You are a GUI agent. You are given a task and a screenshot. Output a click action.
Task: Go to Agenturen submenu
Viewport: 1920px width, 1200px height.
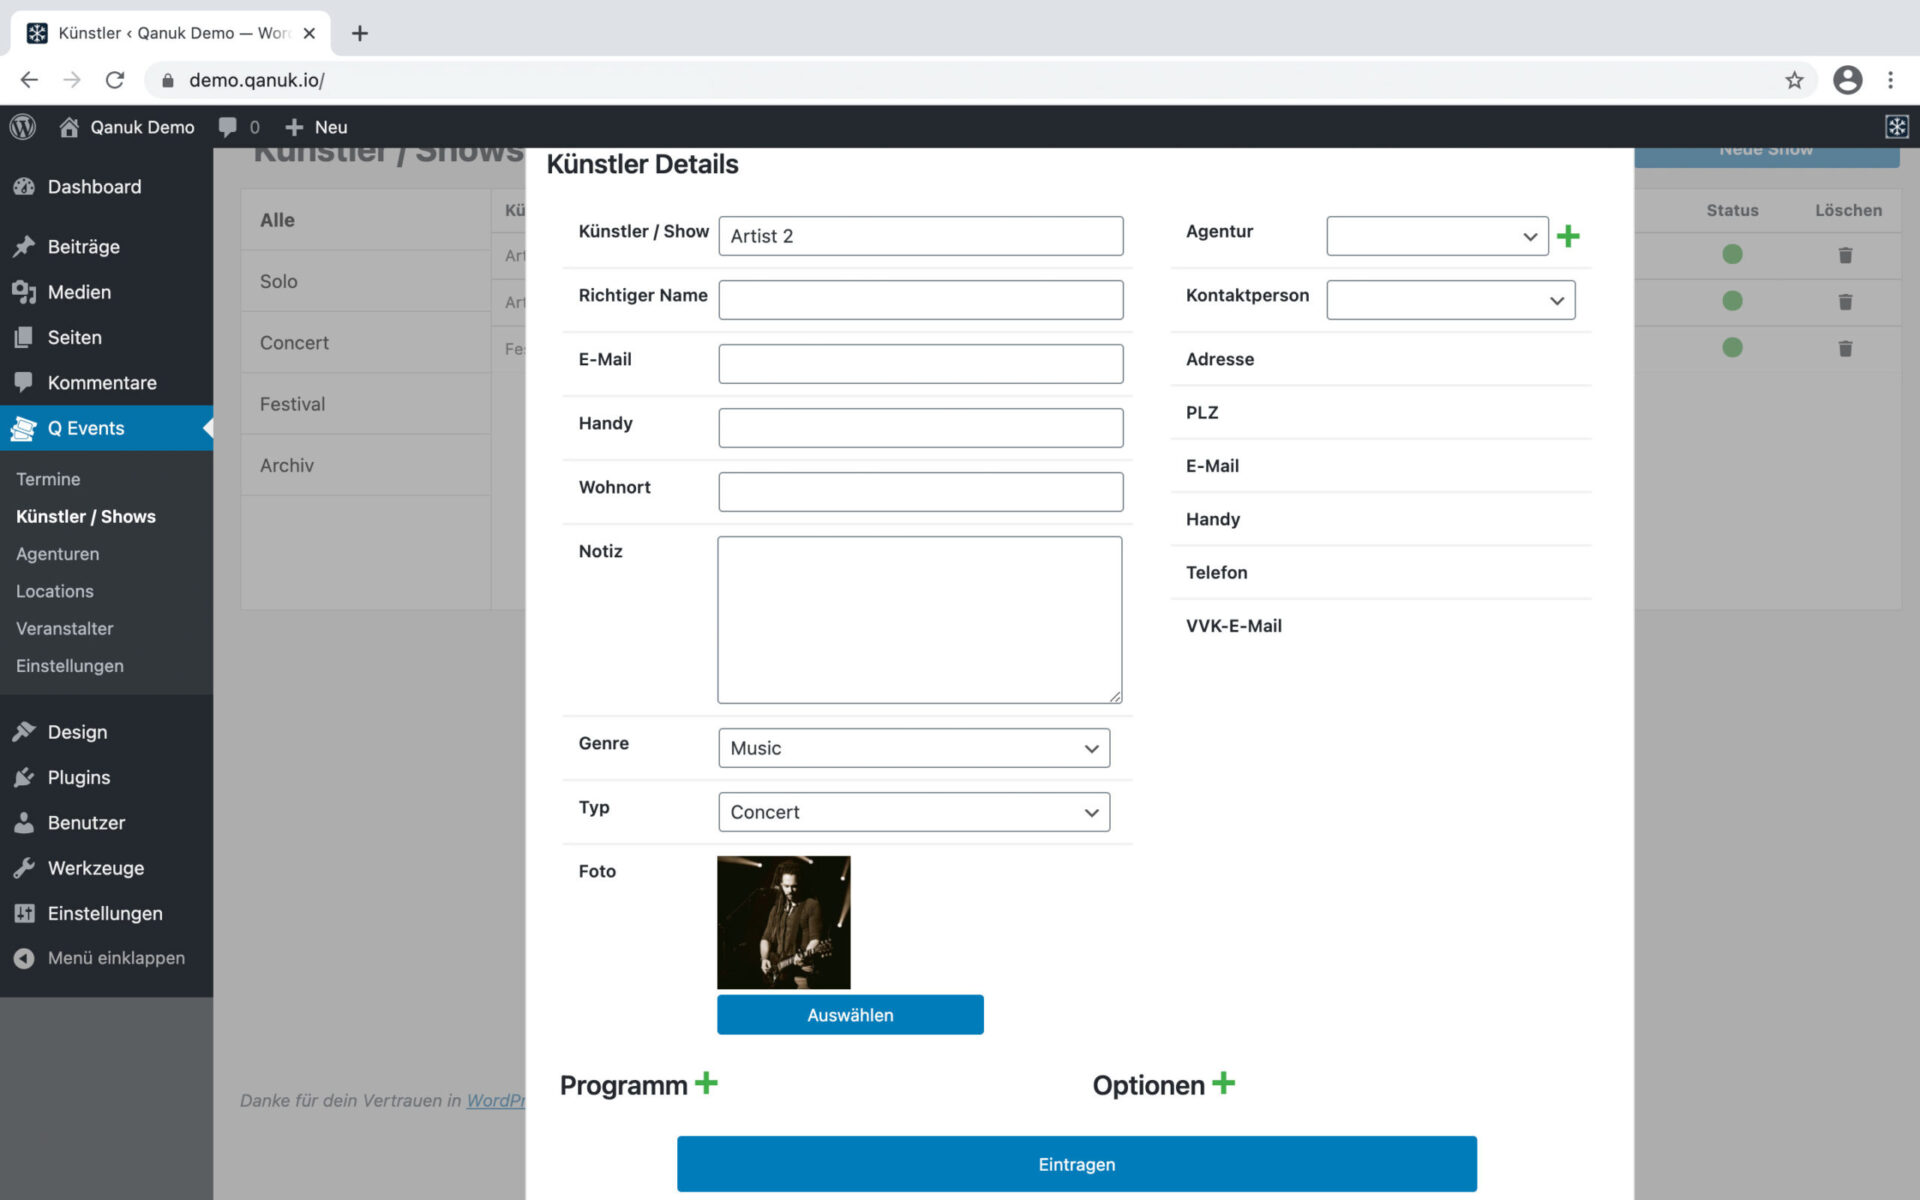tap(57, 554)
